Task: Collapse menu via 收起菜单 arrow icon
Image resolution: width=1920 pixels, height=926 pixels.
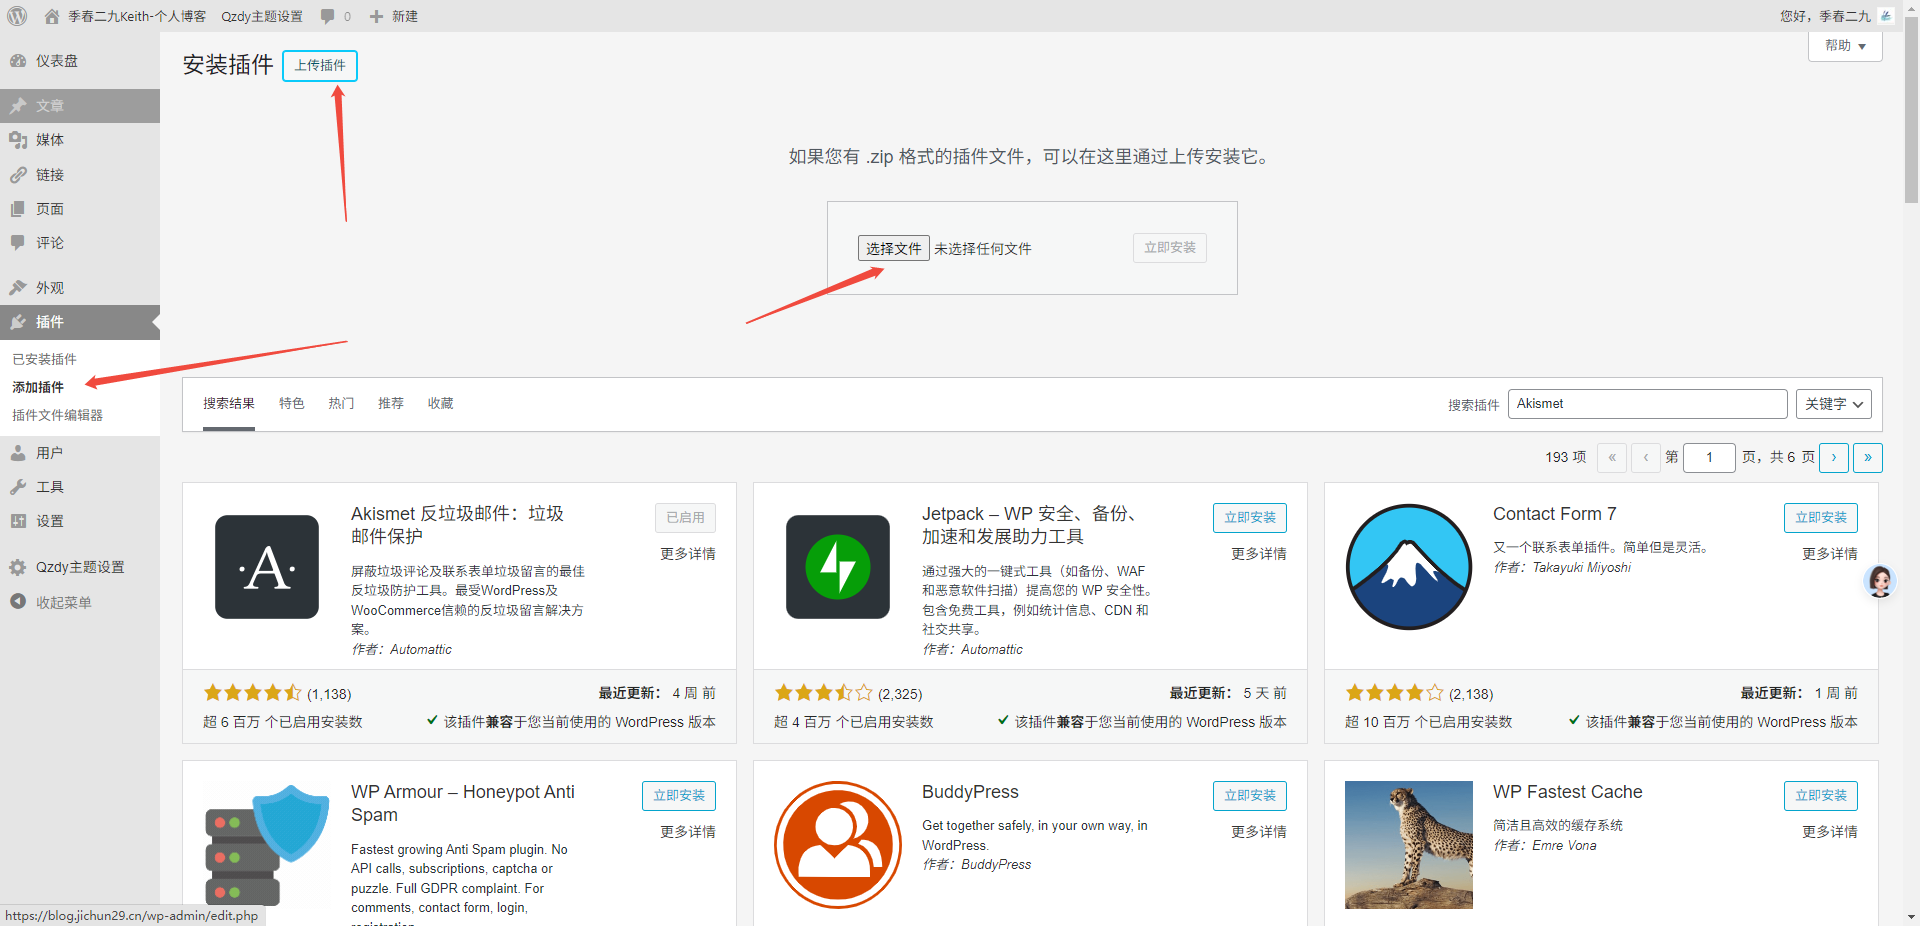Action: [18, 602]
